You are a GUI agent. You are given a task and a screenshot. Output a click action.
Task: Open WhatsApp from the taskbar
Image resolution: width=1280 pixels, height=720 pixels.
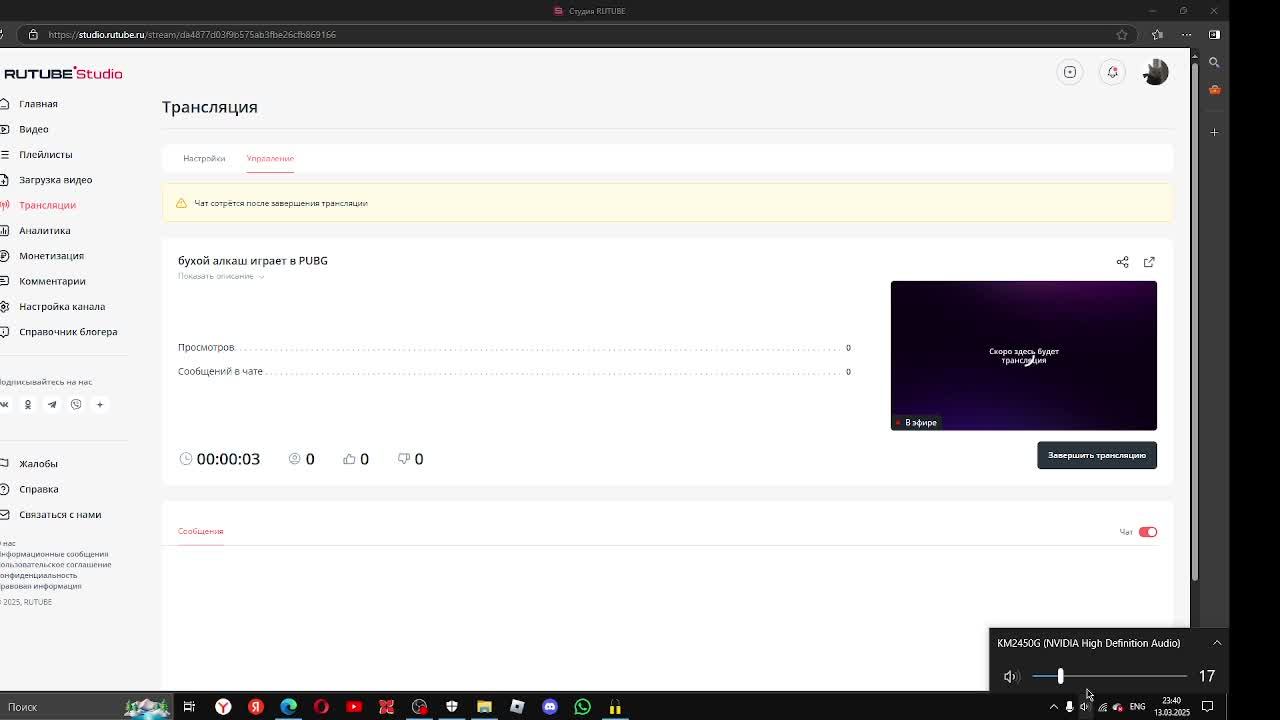click(582, 707)
